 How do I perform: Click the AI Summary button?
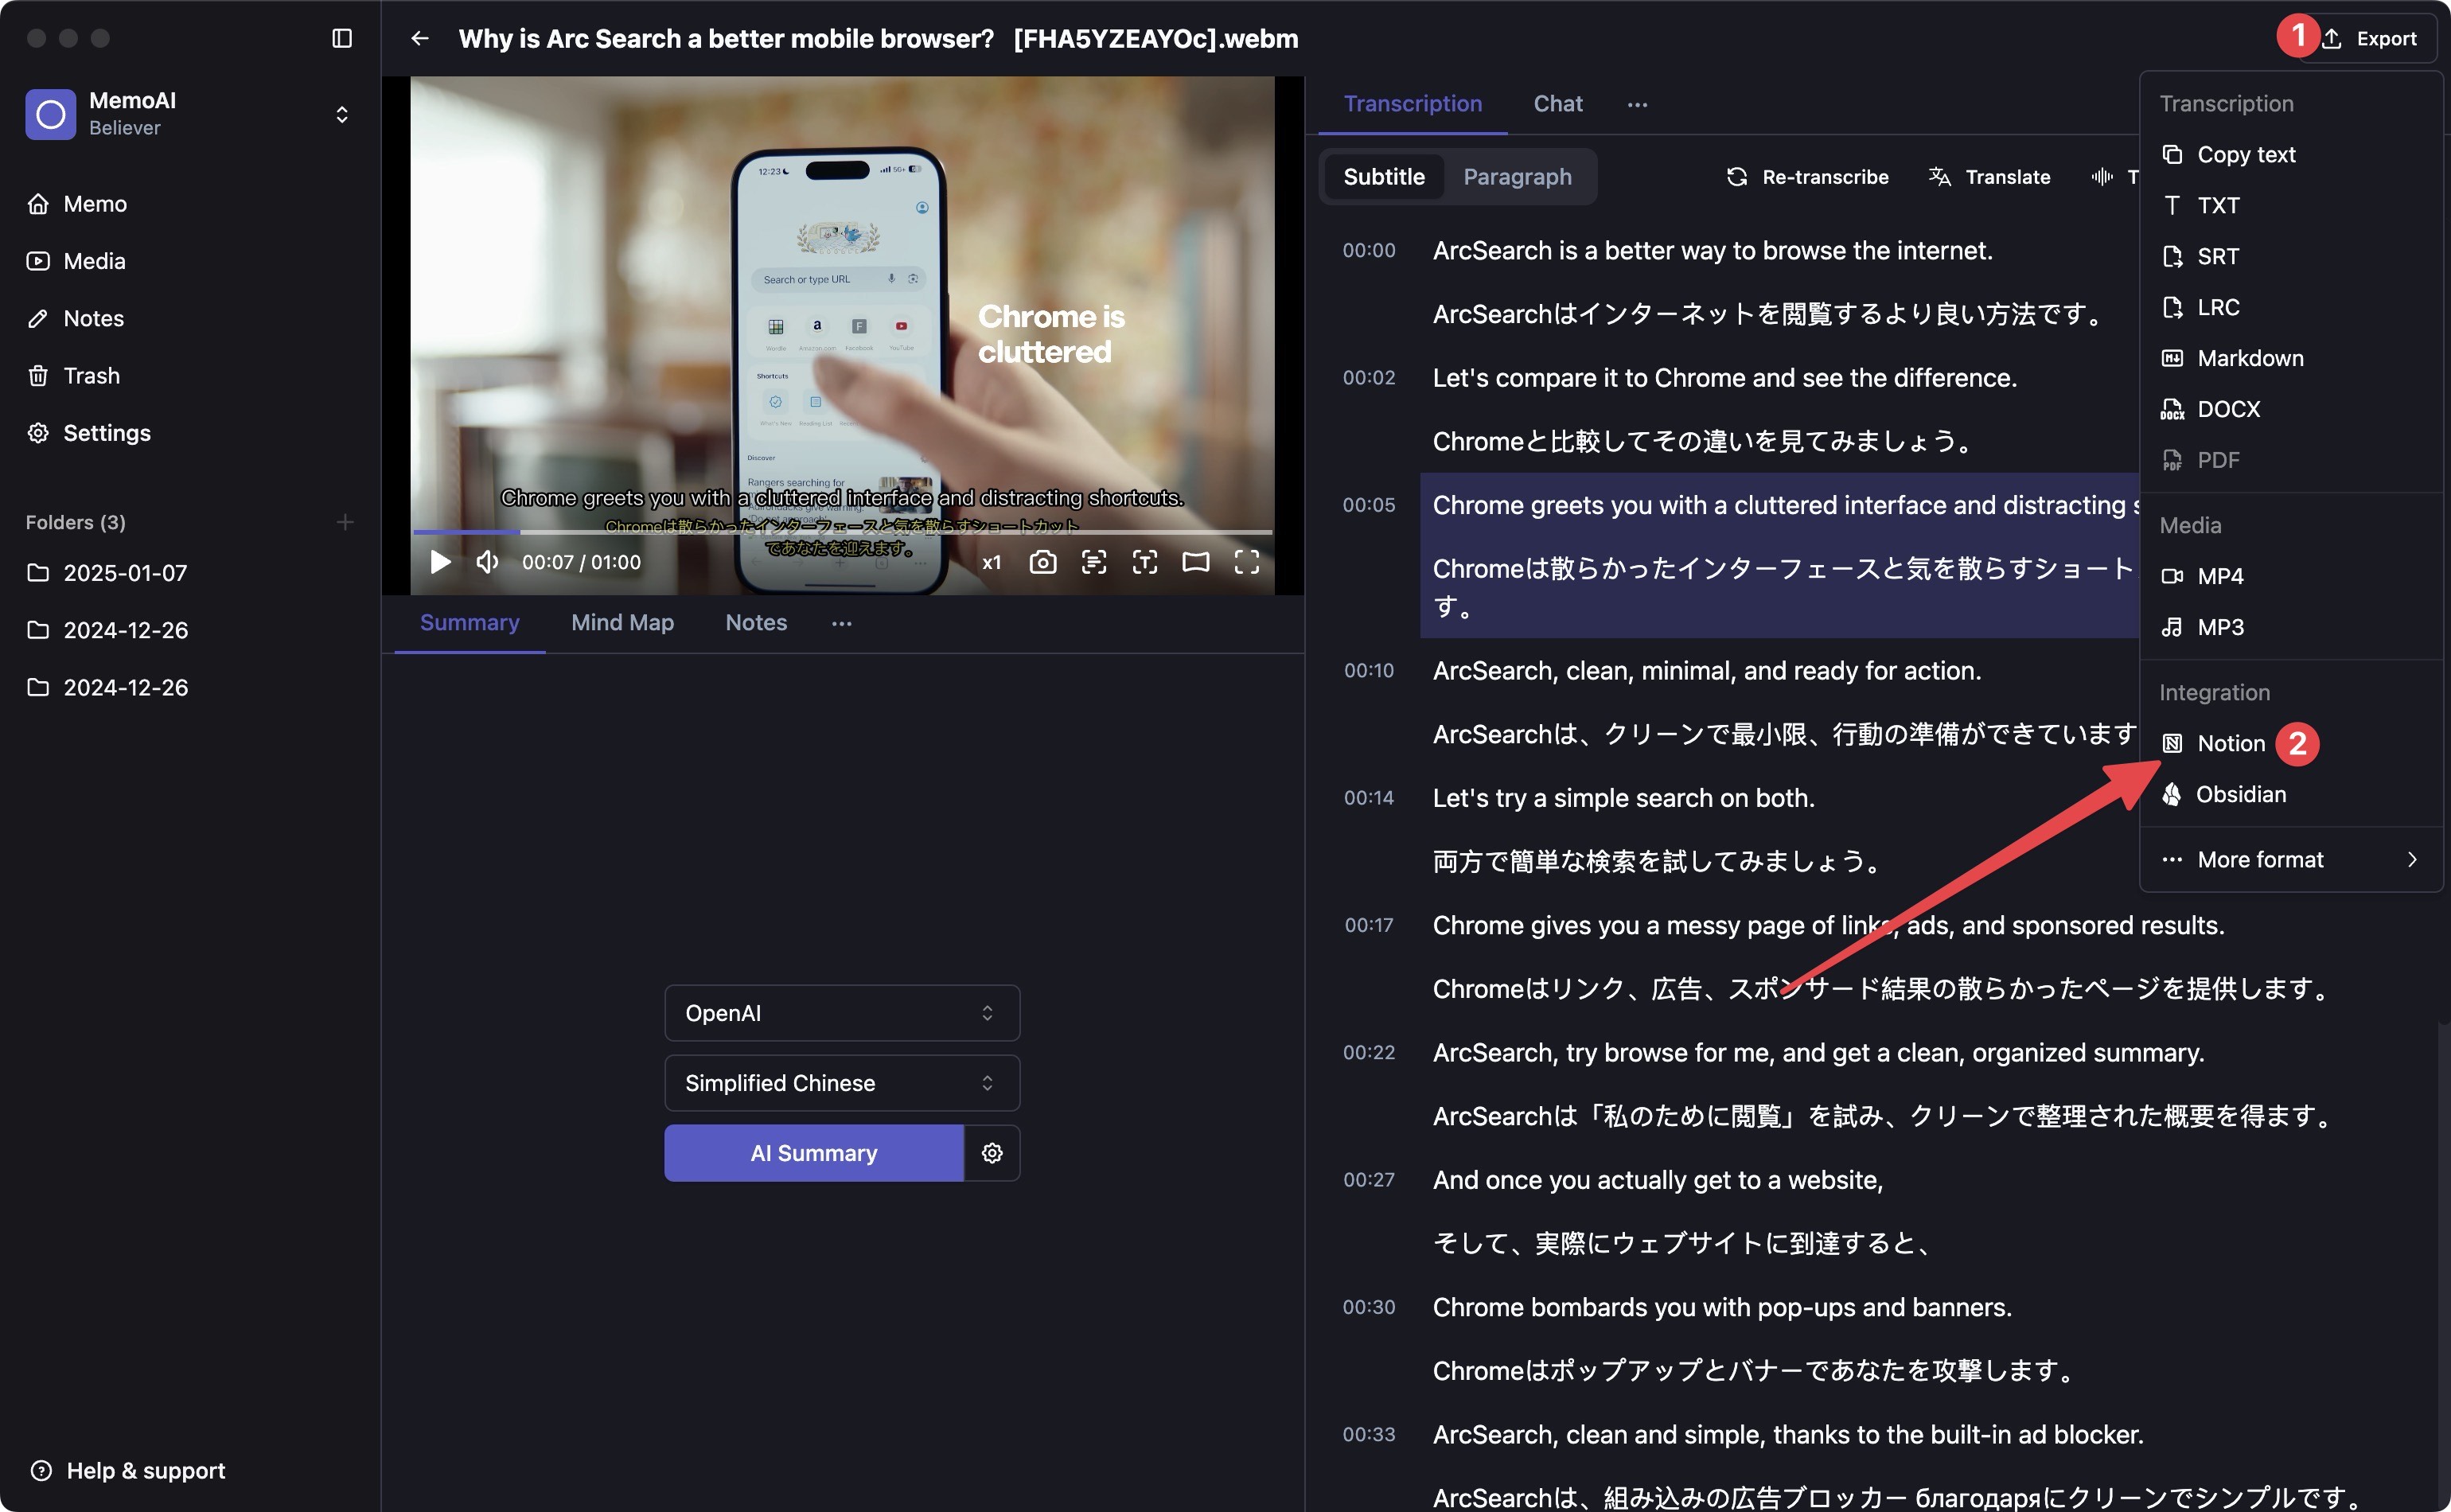point(814,1153)
